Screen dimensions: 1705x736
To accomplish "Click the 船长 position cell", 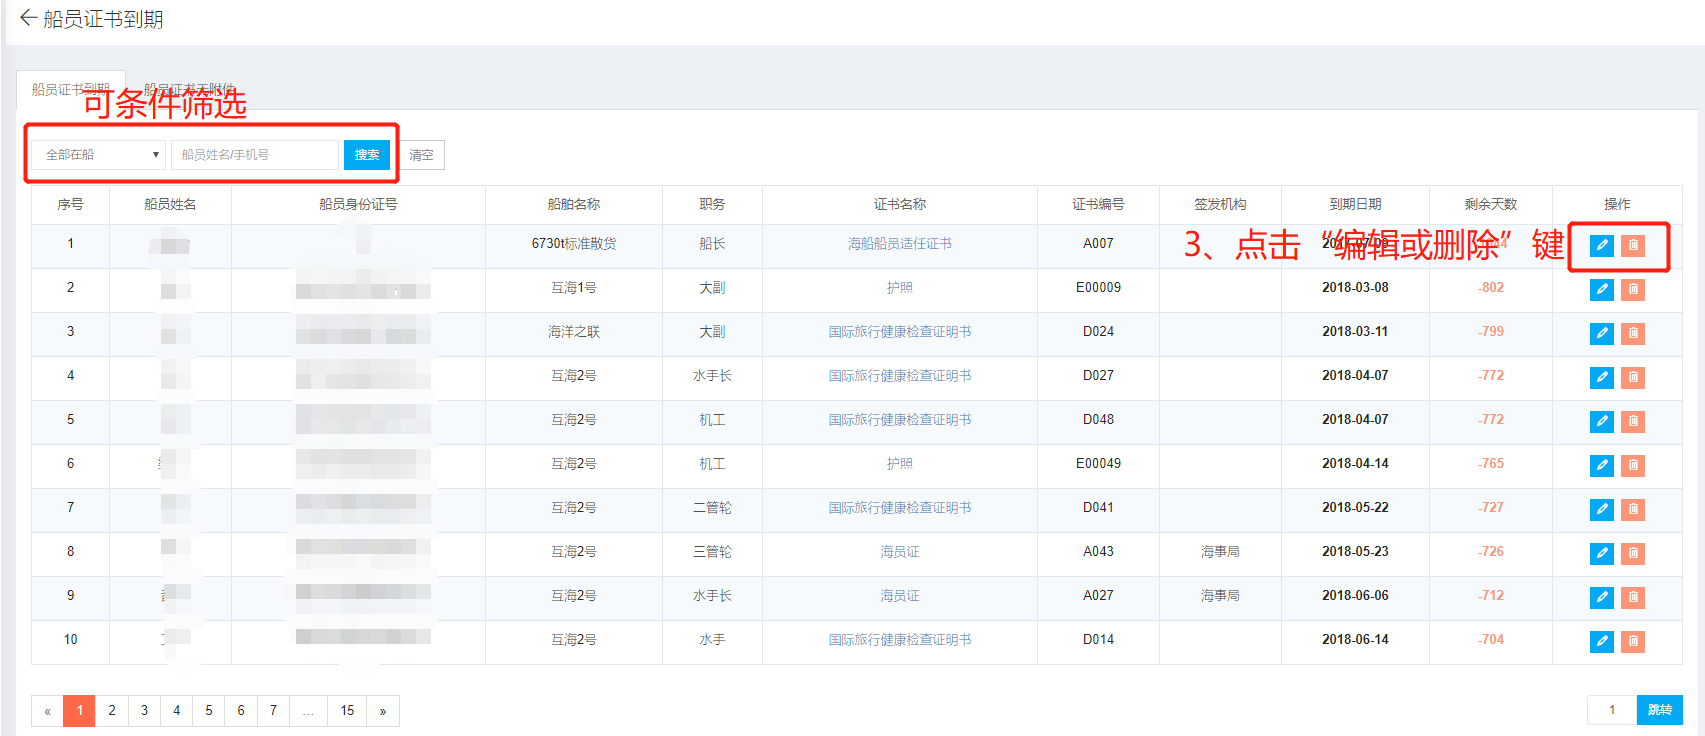I will (x=712, y=243).
